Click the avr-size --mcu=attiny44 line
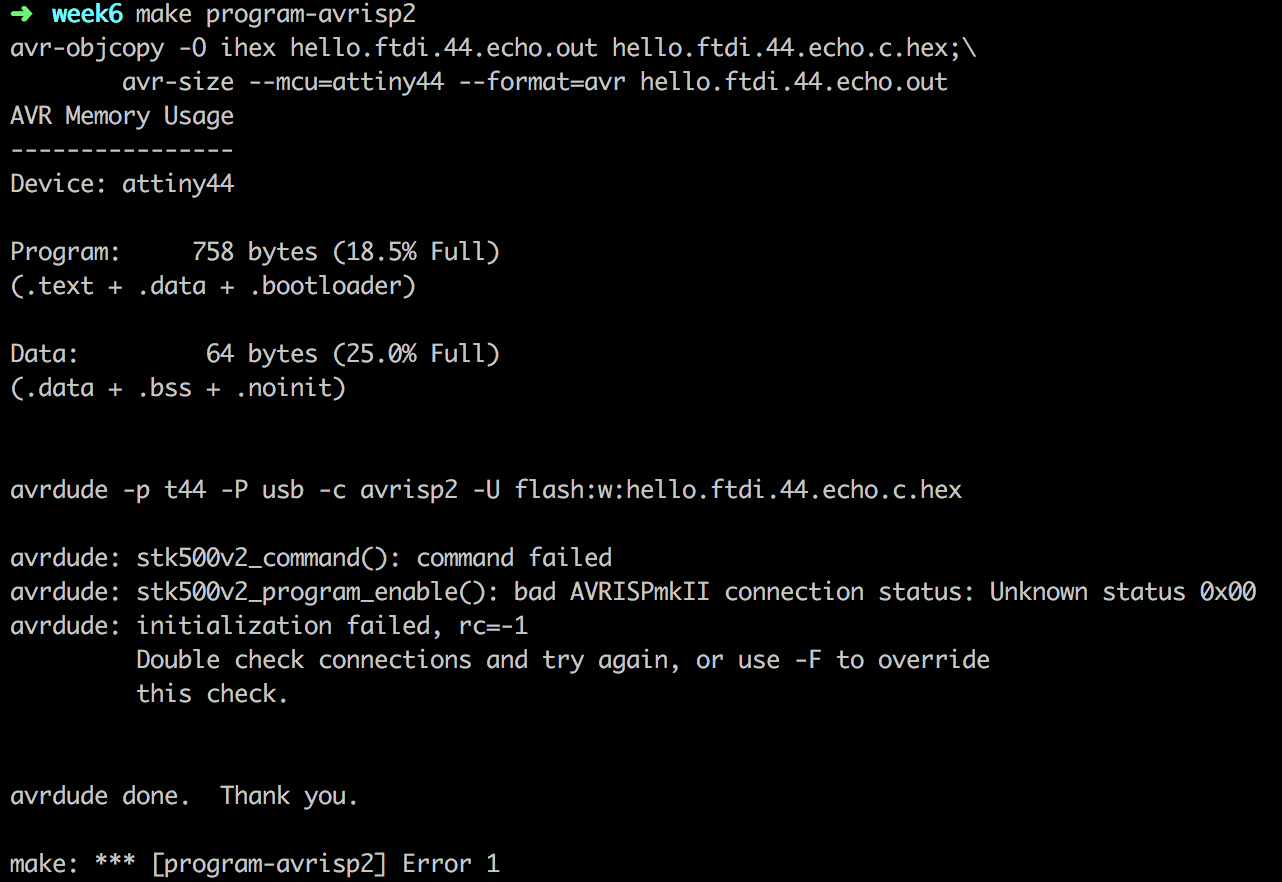The image size is (1282, 882). pos(535,82)
